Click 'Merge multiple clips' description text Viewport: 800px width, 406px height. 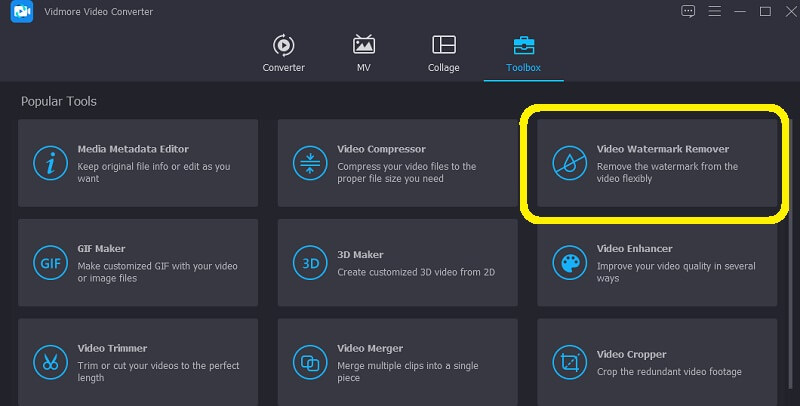pos(408,371)
